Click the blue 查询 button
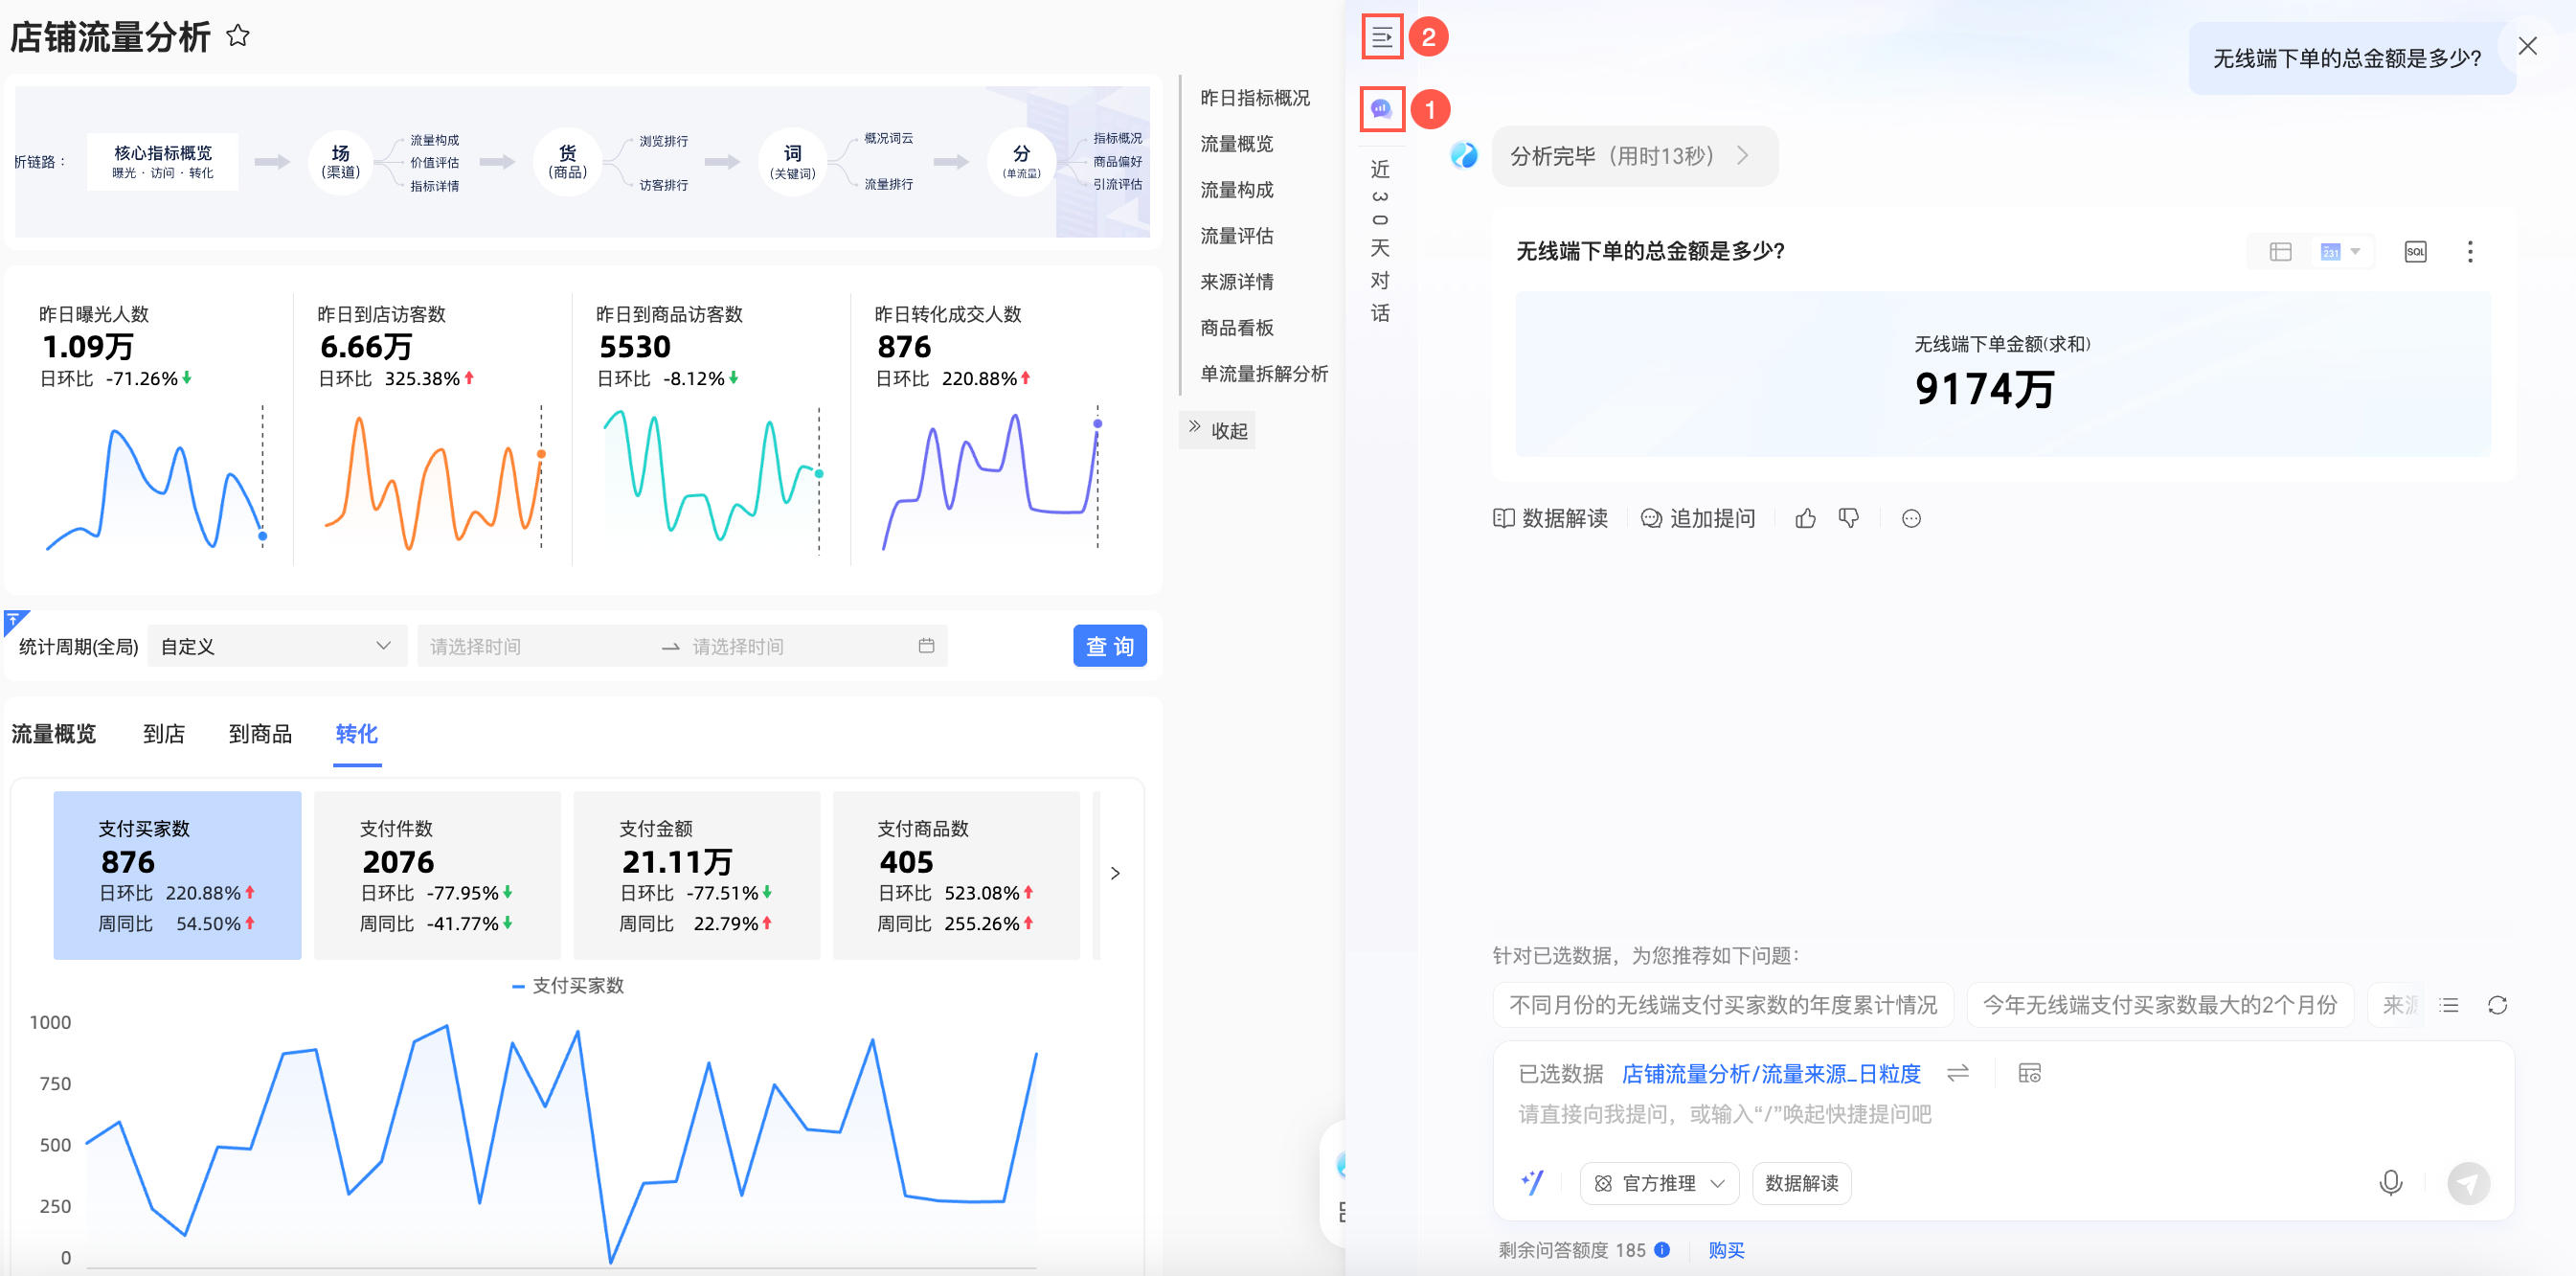The image size is (2576, 1276). coord(1109,646)
